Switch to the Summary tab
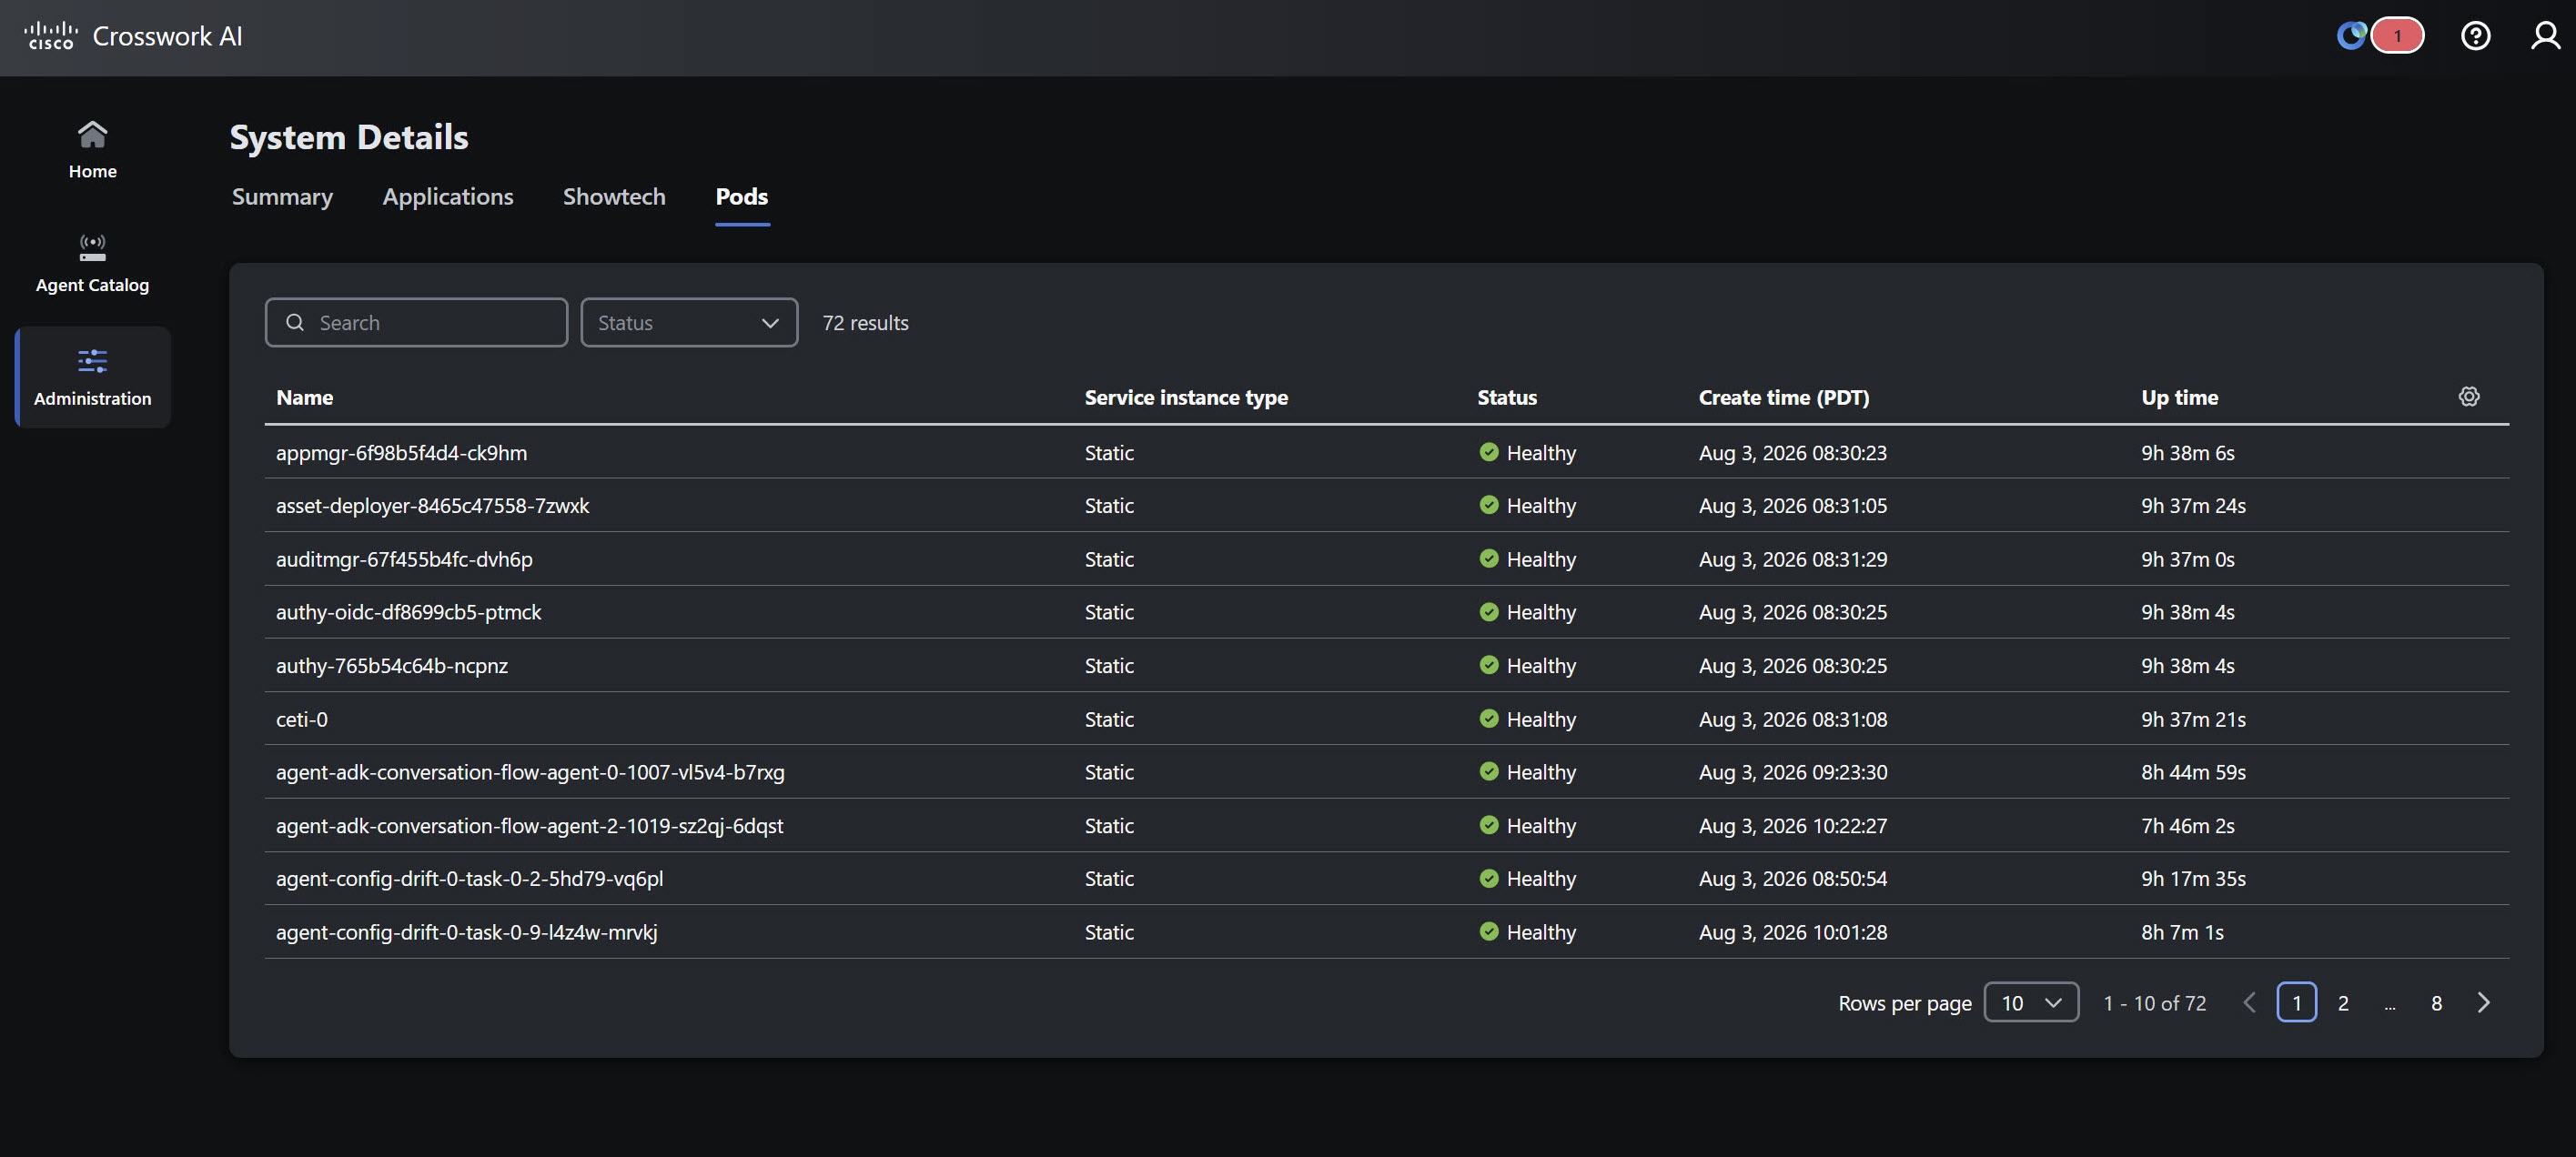 tap(282, 196)
